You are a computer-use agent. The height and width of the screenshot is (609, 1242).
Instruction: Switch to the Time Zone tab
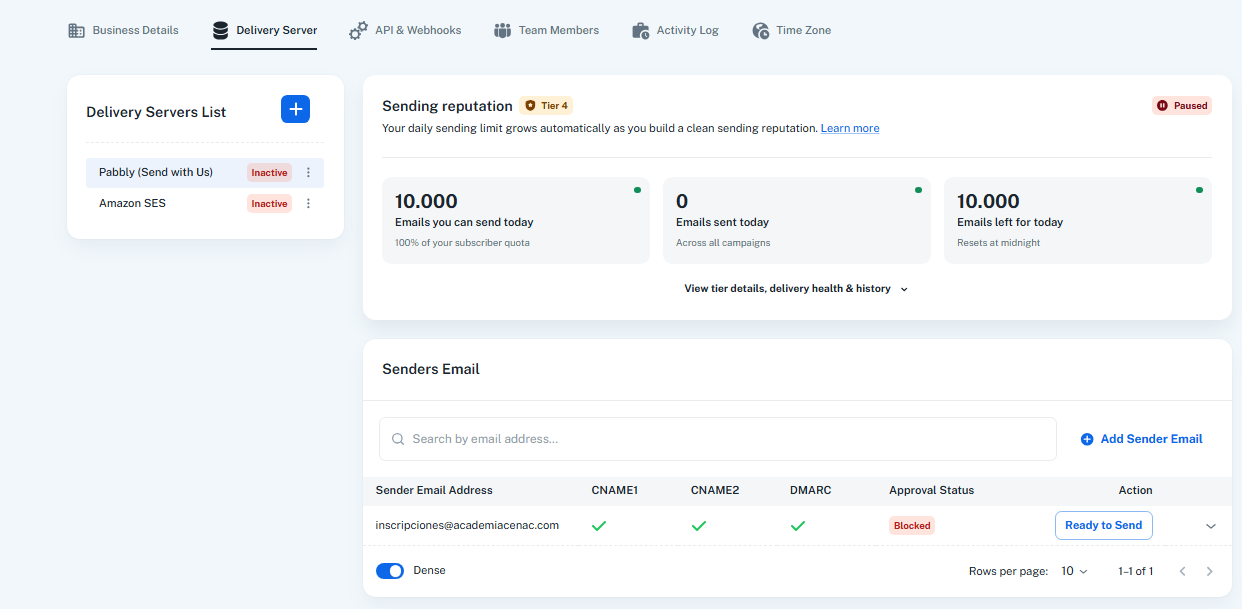pos(791,30)
